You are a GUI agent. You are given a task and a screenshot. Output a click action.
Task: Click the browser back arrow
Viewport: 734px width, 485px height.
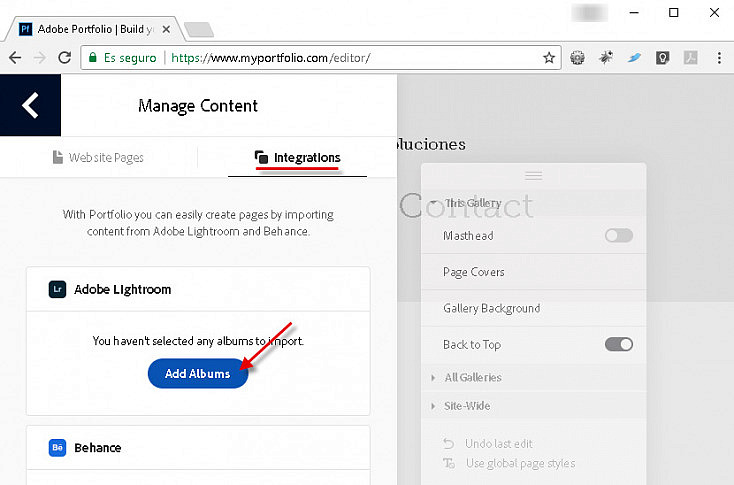pyautogui.click(x=15, y=58)
